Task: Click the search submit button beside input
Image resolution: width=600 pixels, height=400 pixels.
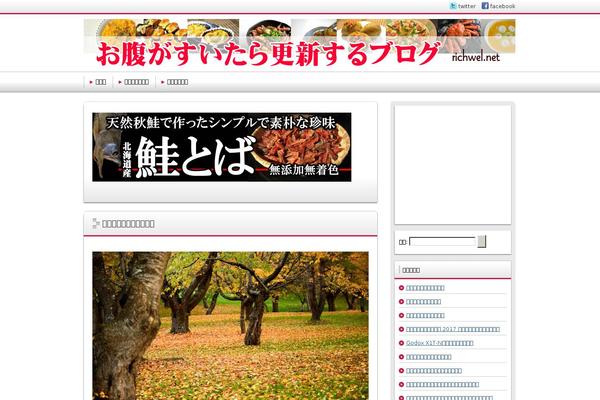Action: point(482,242)
